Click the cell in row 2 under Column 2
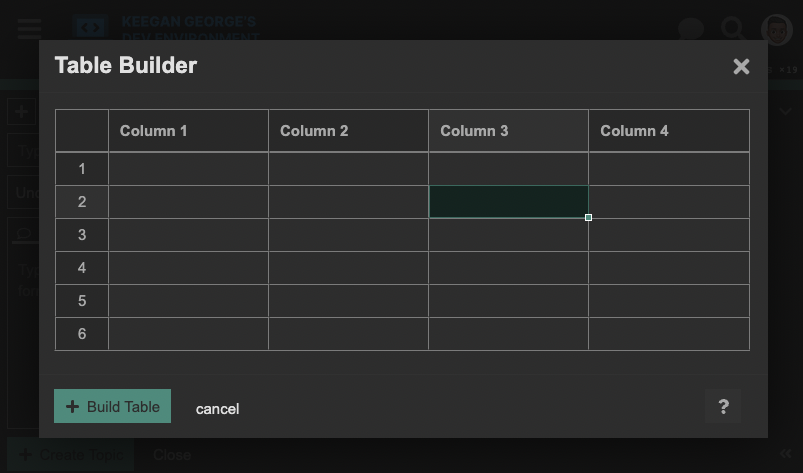 (348, 202)
